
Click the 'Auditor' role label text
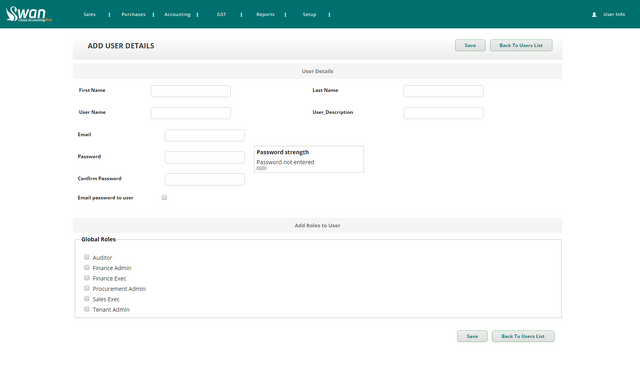[102, 257]
